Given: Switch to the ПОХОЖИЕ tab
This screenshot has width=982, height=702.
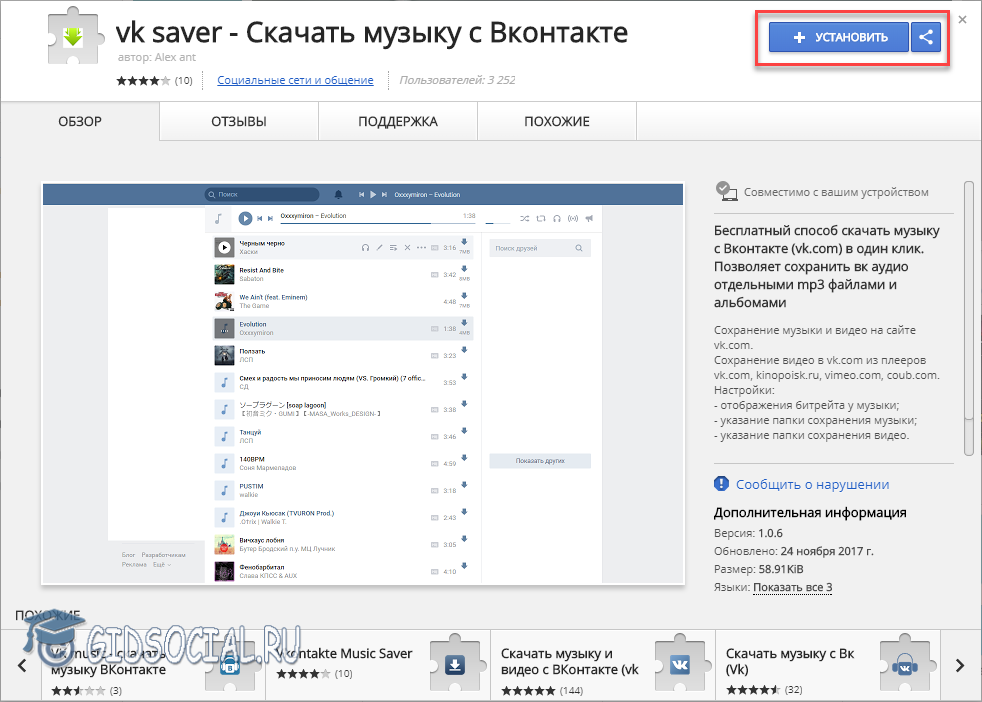Looking at the screenshot, I should [x=556, y=122].
